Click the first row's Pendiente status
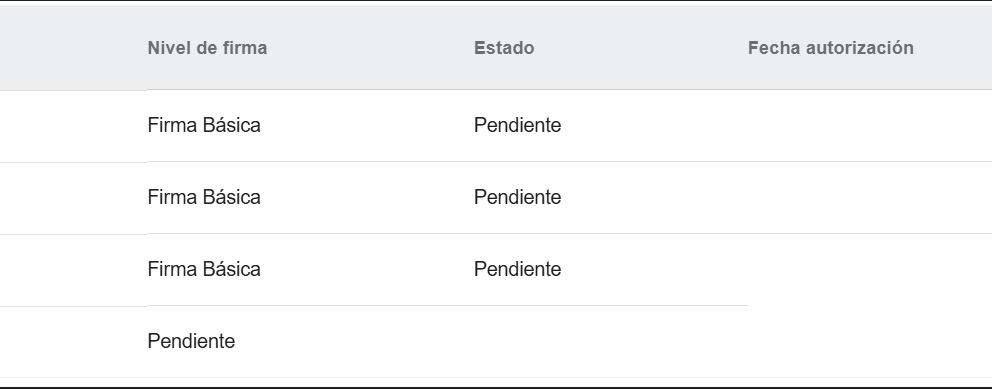 (x=517, y=125)
